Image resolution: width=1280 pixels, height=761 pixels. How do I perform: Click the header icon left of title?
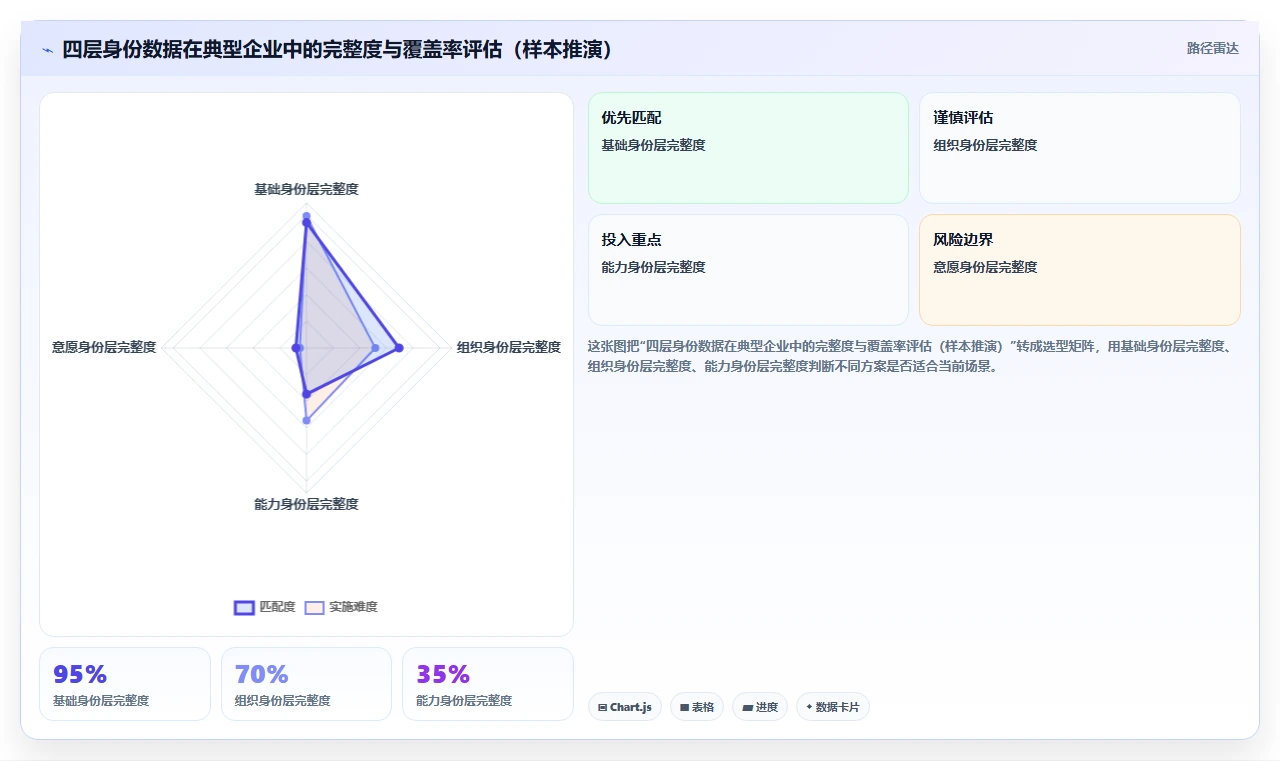pos(47,50)
